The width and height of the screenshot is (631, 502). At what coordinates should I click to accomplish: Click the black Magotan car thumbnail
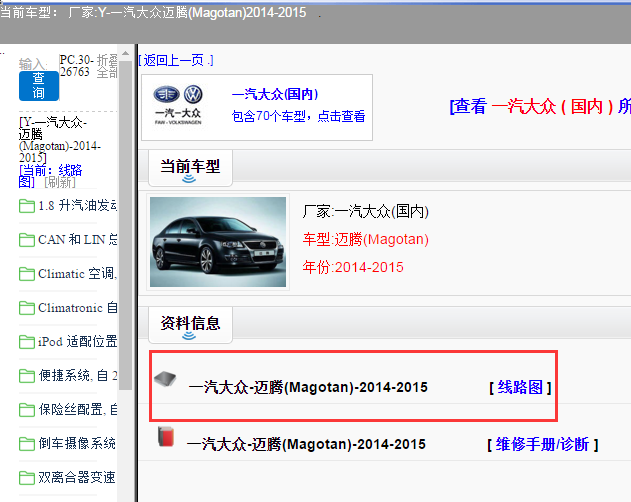[218, 242]
